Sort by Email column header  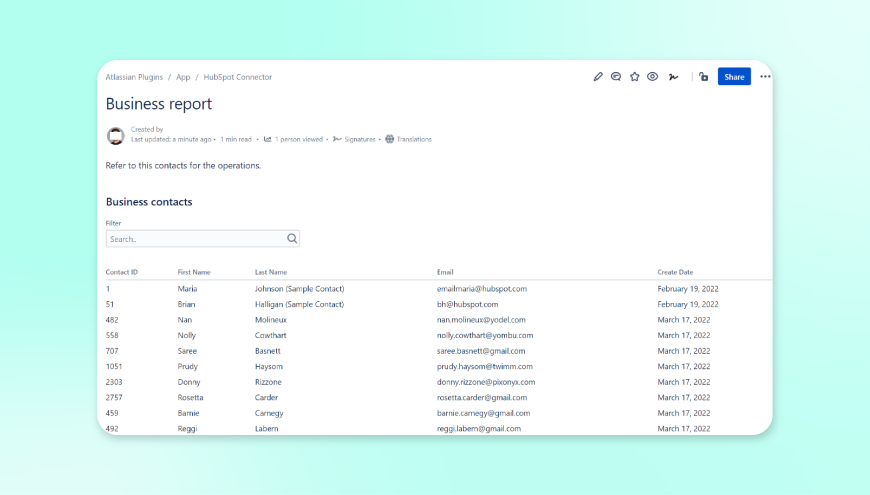click(x=445, y=272)
